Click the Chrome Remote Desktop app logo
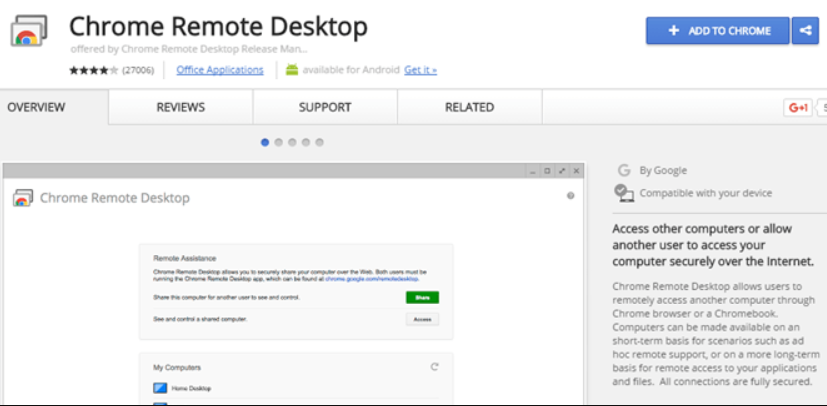827x406 pixels. point(28,30)
